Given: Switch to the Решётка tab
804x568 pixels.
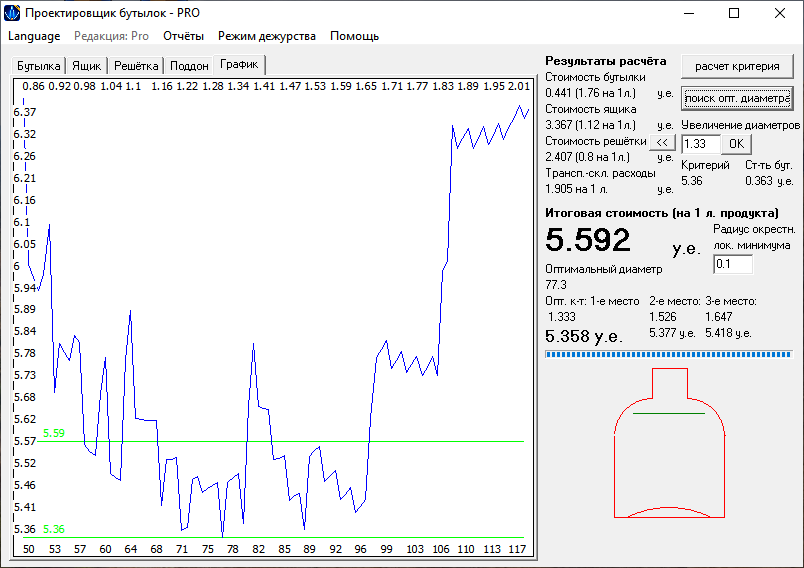Looking at the screenshot, I should coord(136,66).
